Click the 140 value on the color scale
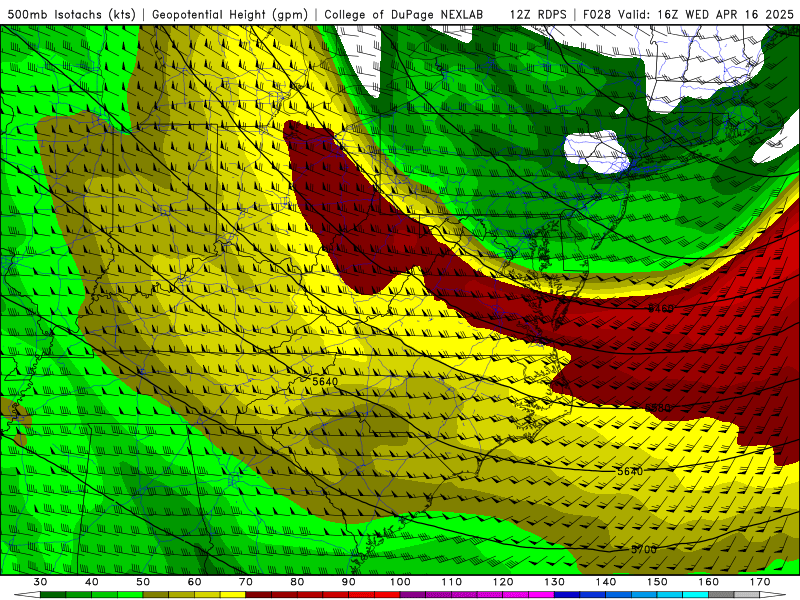This screenshot has width=800, height=600. (606, 582)
